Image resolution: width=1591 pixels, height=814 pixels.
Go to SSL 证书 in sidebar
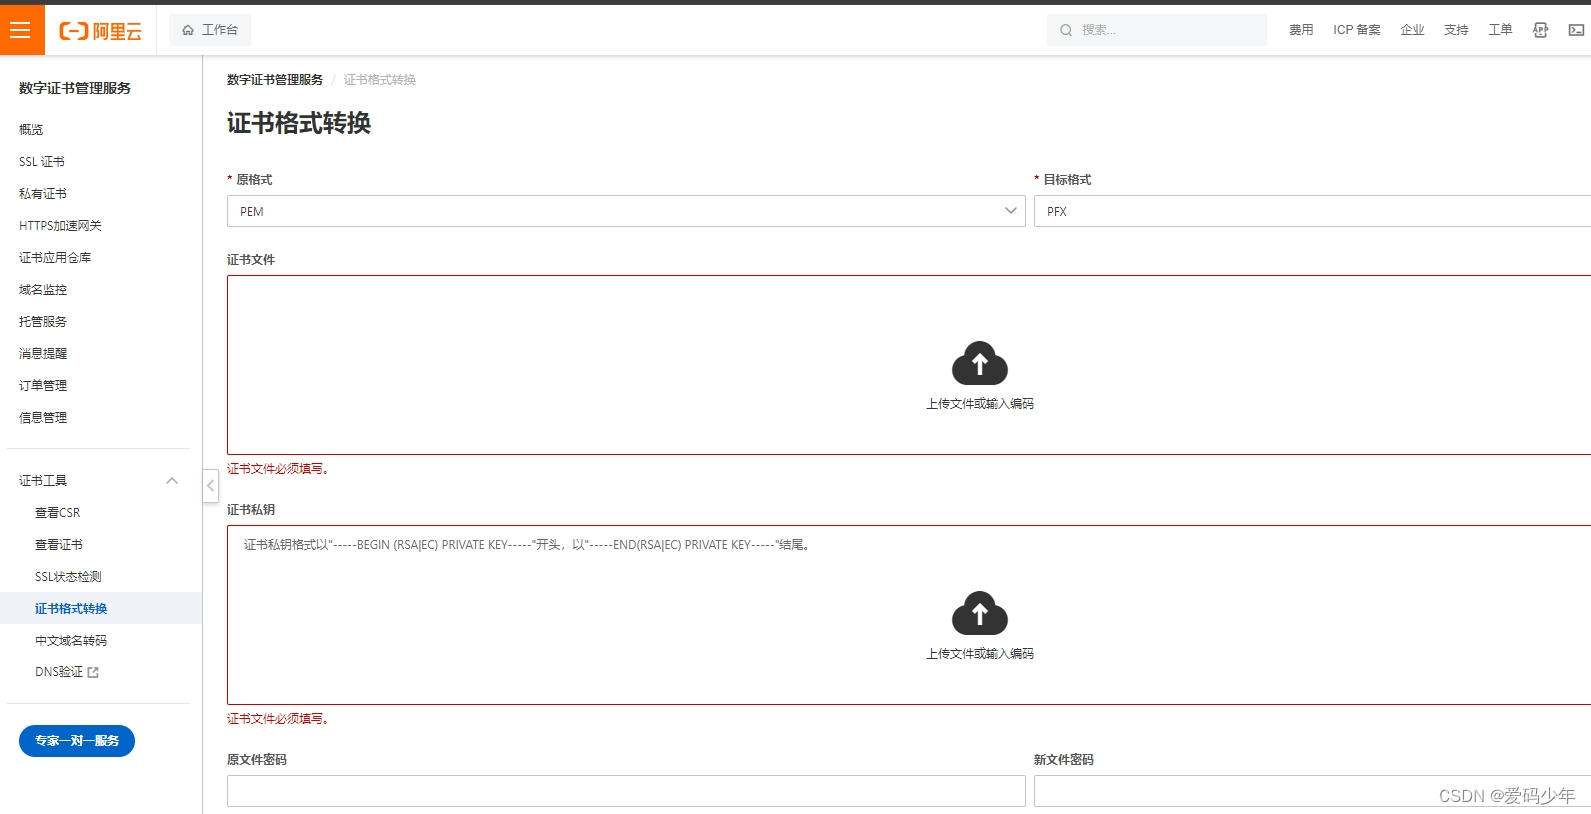point(42,162)
